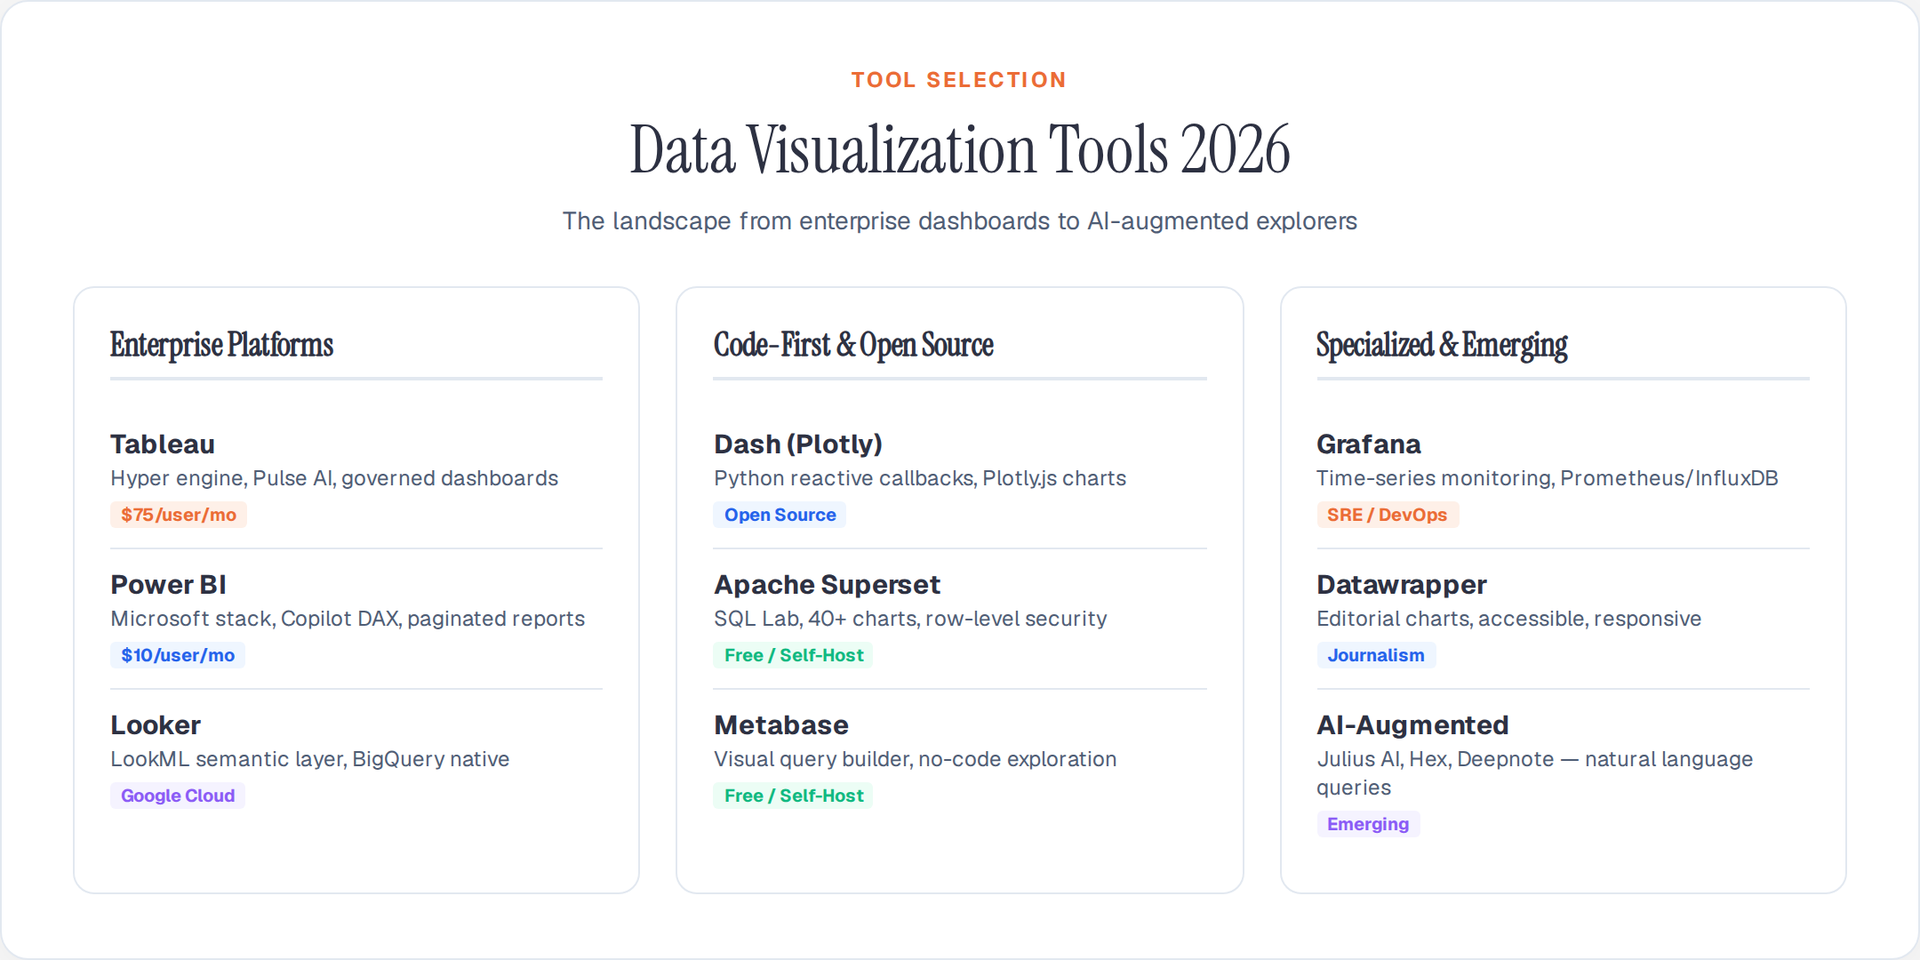The width and height of the screenshot is (1920, 960).
Task: Click the 'Journalism' tag
Action: 1376,655
